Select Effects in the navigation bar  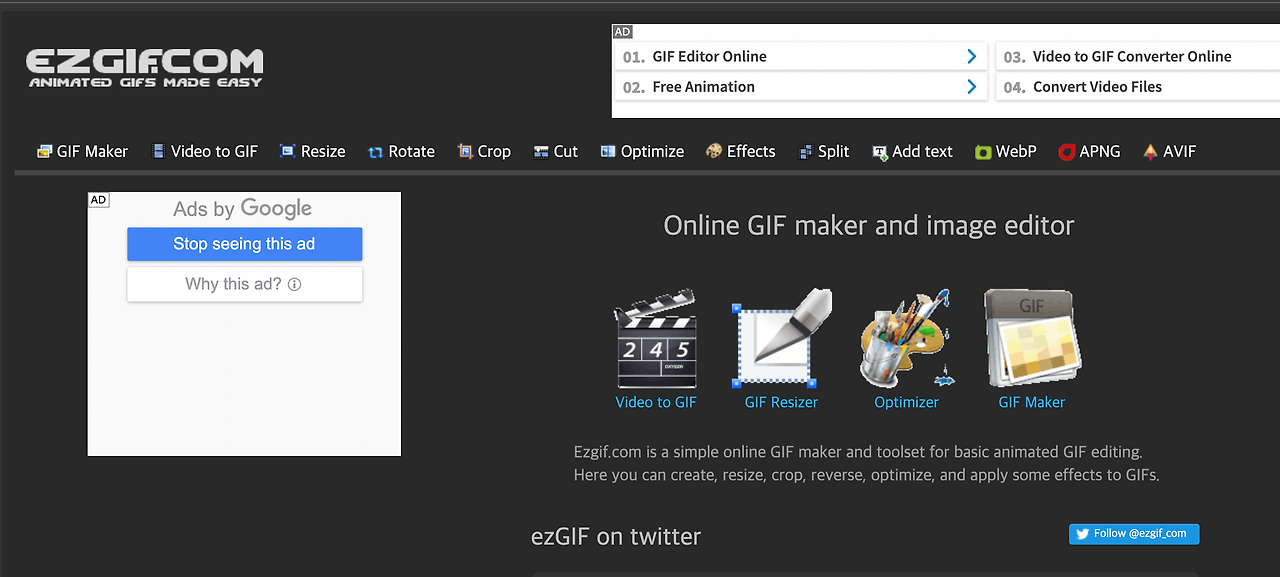coord(741,152)
